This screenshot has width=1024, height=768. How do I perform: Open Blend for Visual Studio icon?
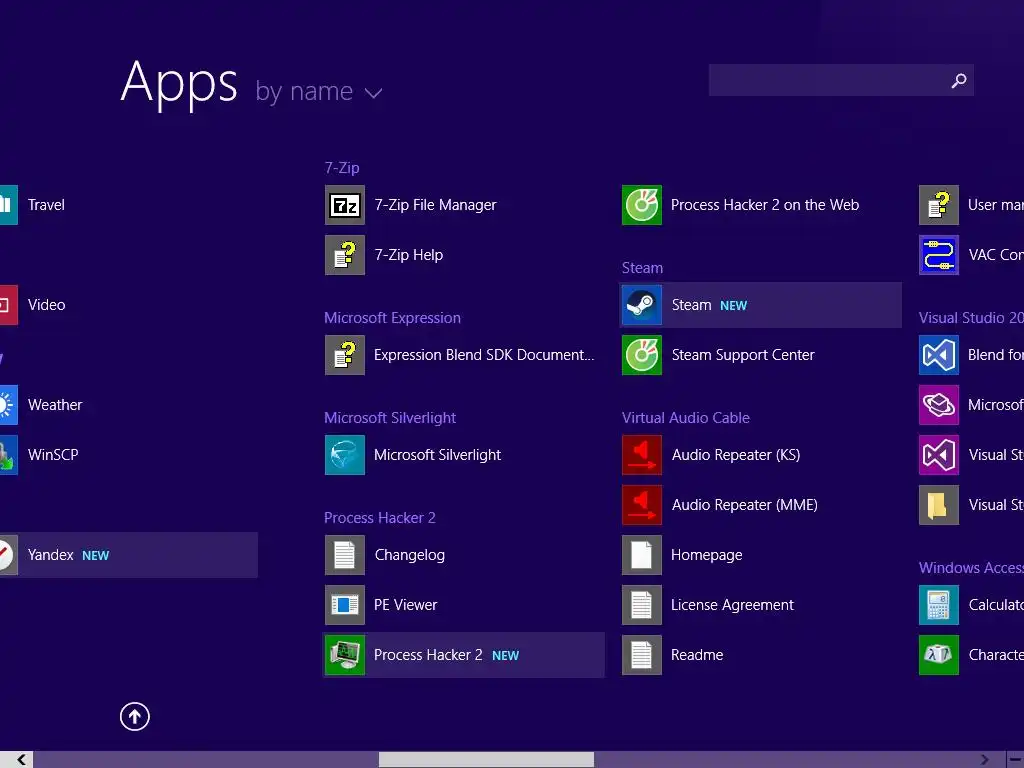coord(939,355)
